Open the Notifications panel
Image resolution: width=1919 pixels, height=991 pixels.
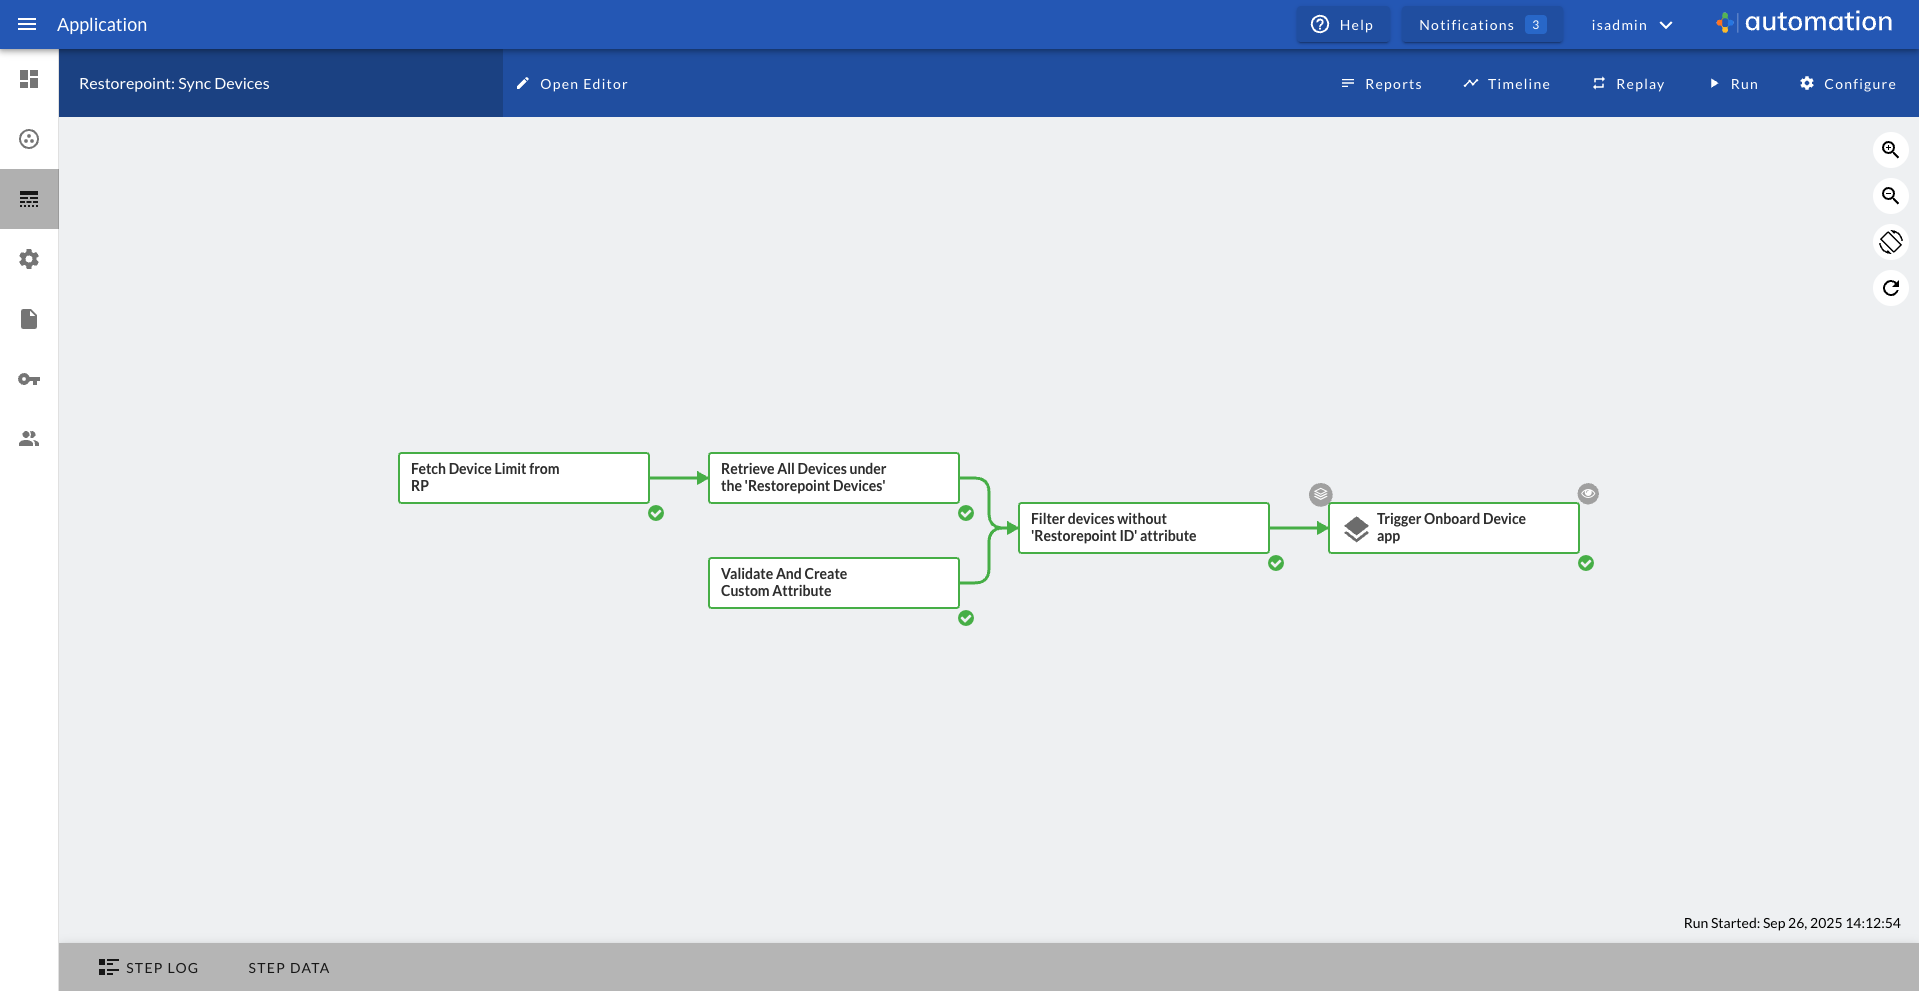coord(1482,25)
